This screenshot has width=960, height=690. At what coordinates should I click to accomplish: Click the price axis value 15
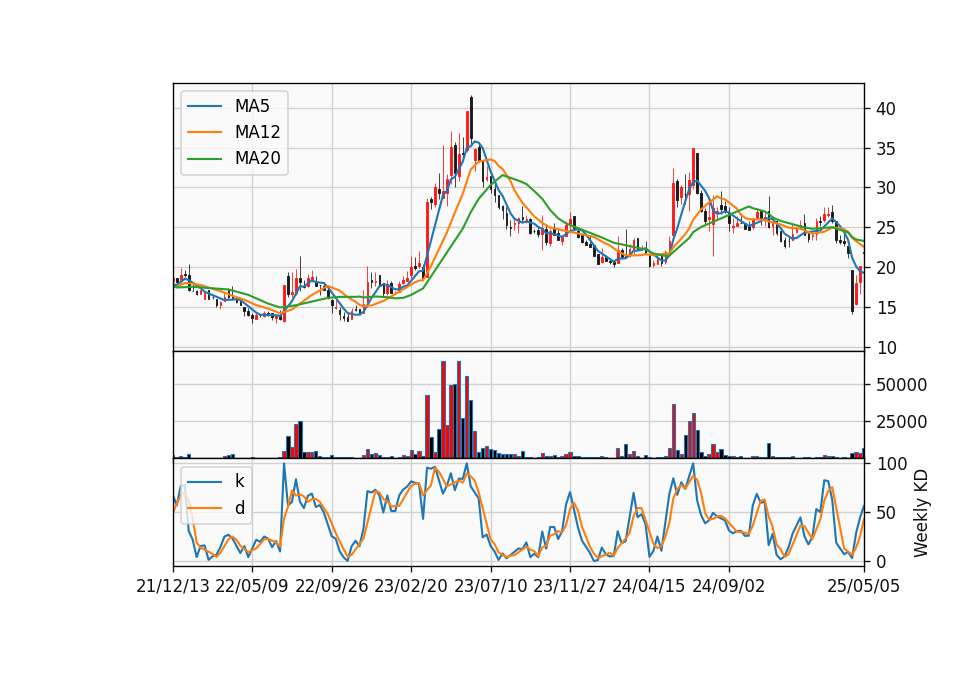886,308
